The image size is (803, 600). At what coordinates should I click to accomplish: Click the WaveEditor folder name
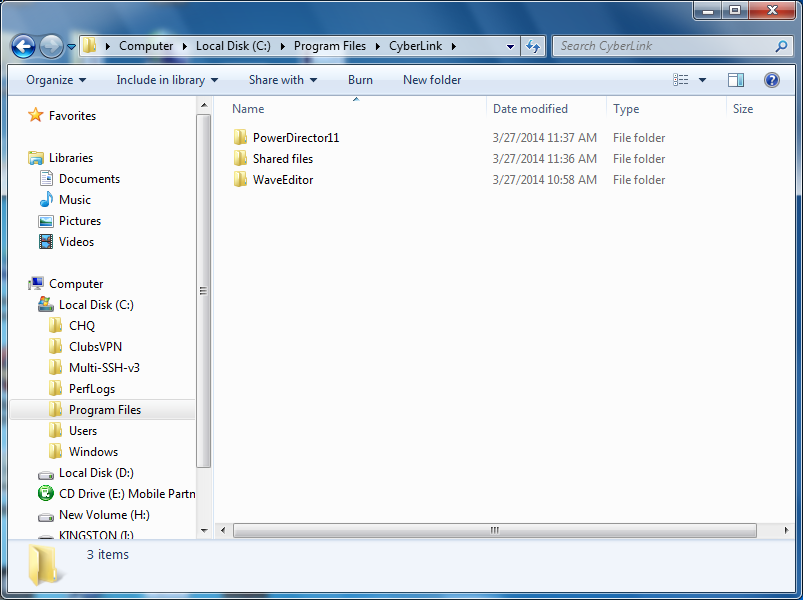pos(283,180)
